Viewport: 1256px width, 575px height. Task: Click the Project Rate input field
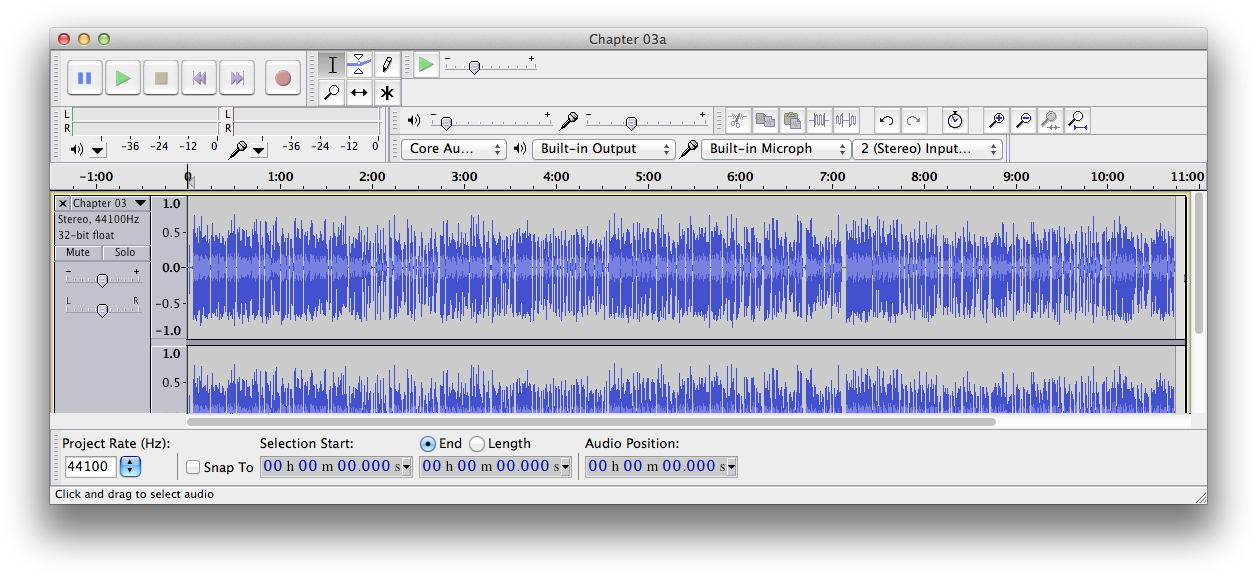point(91,467)
